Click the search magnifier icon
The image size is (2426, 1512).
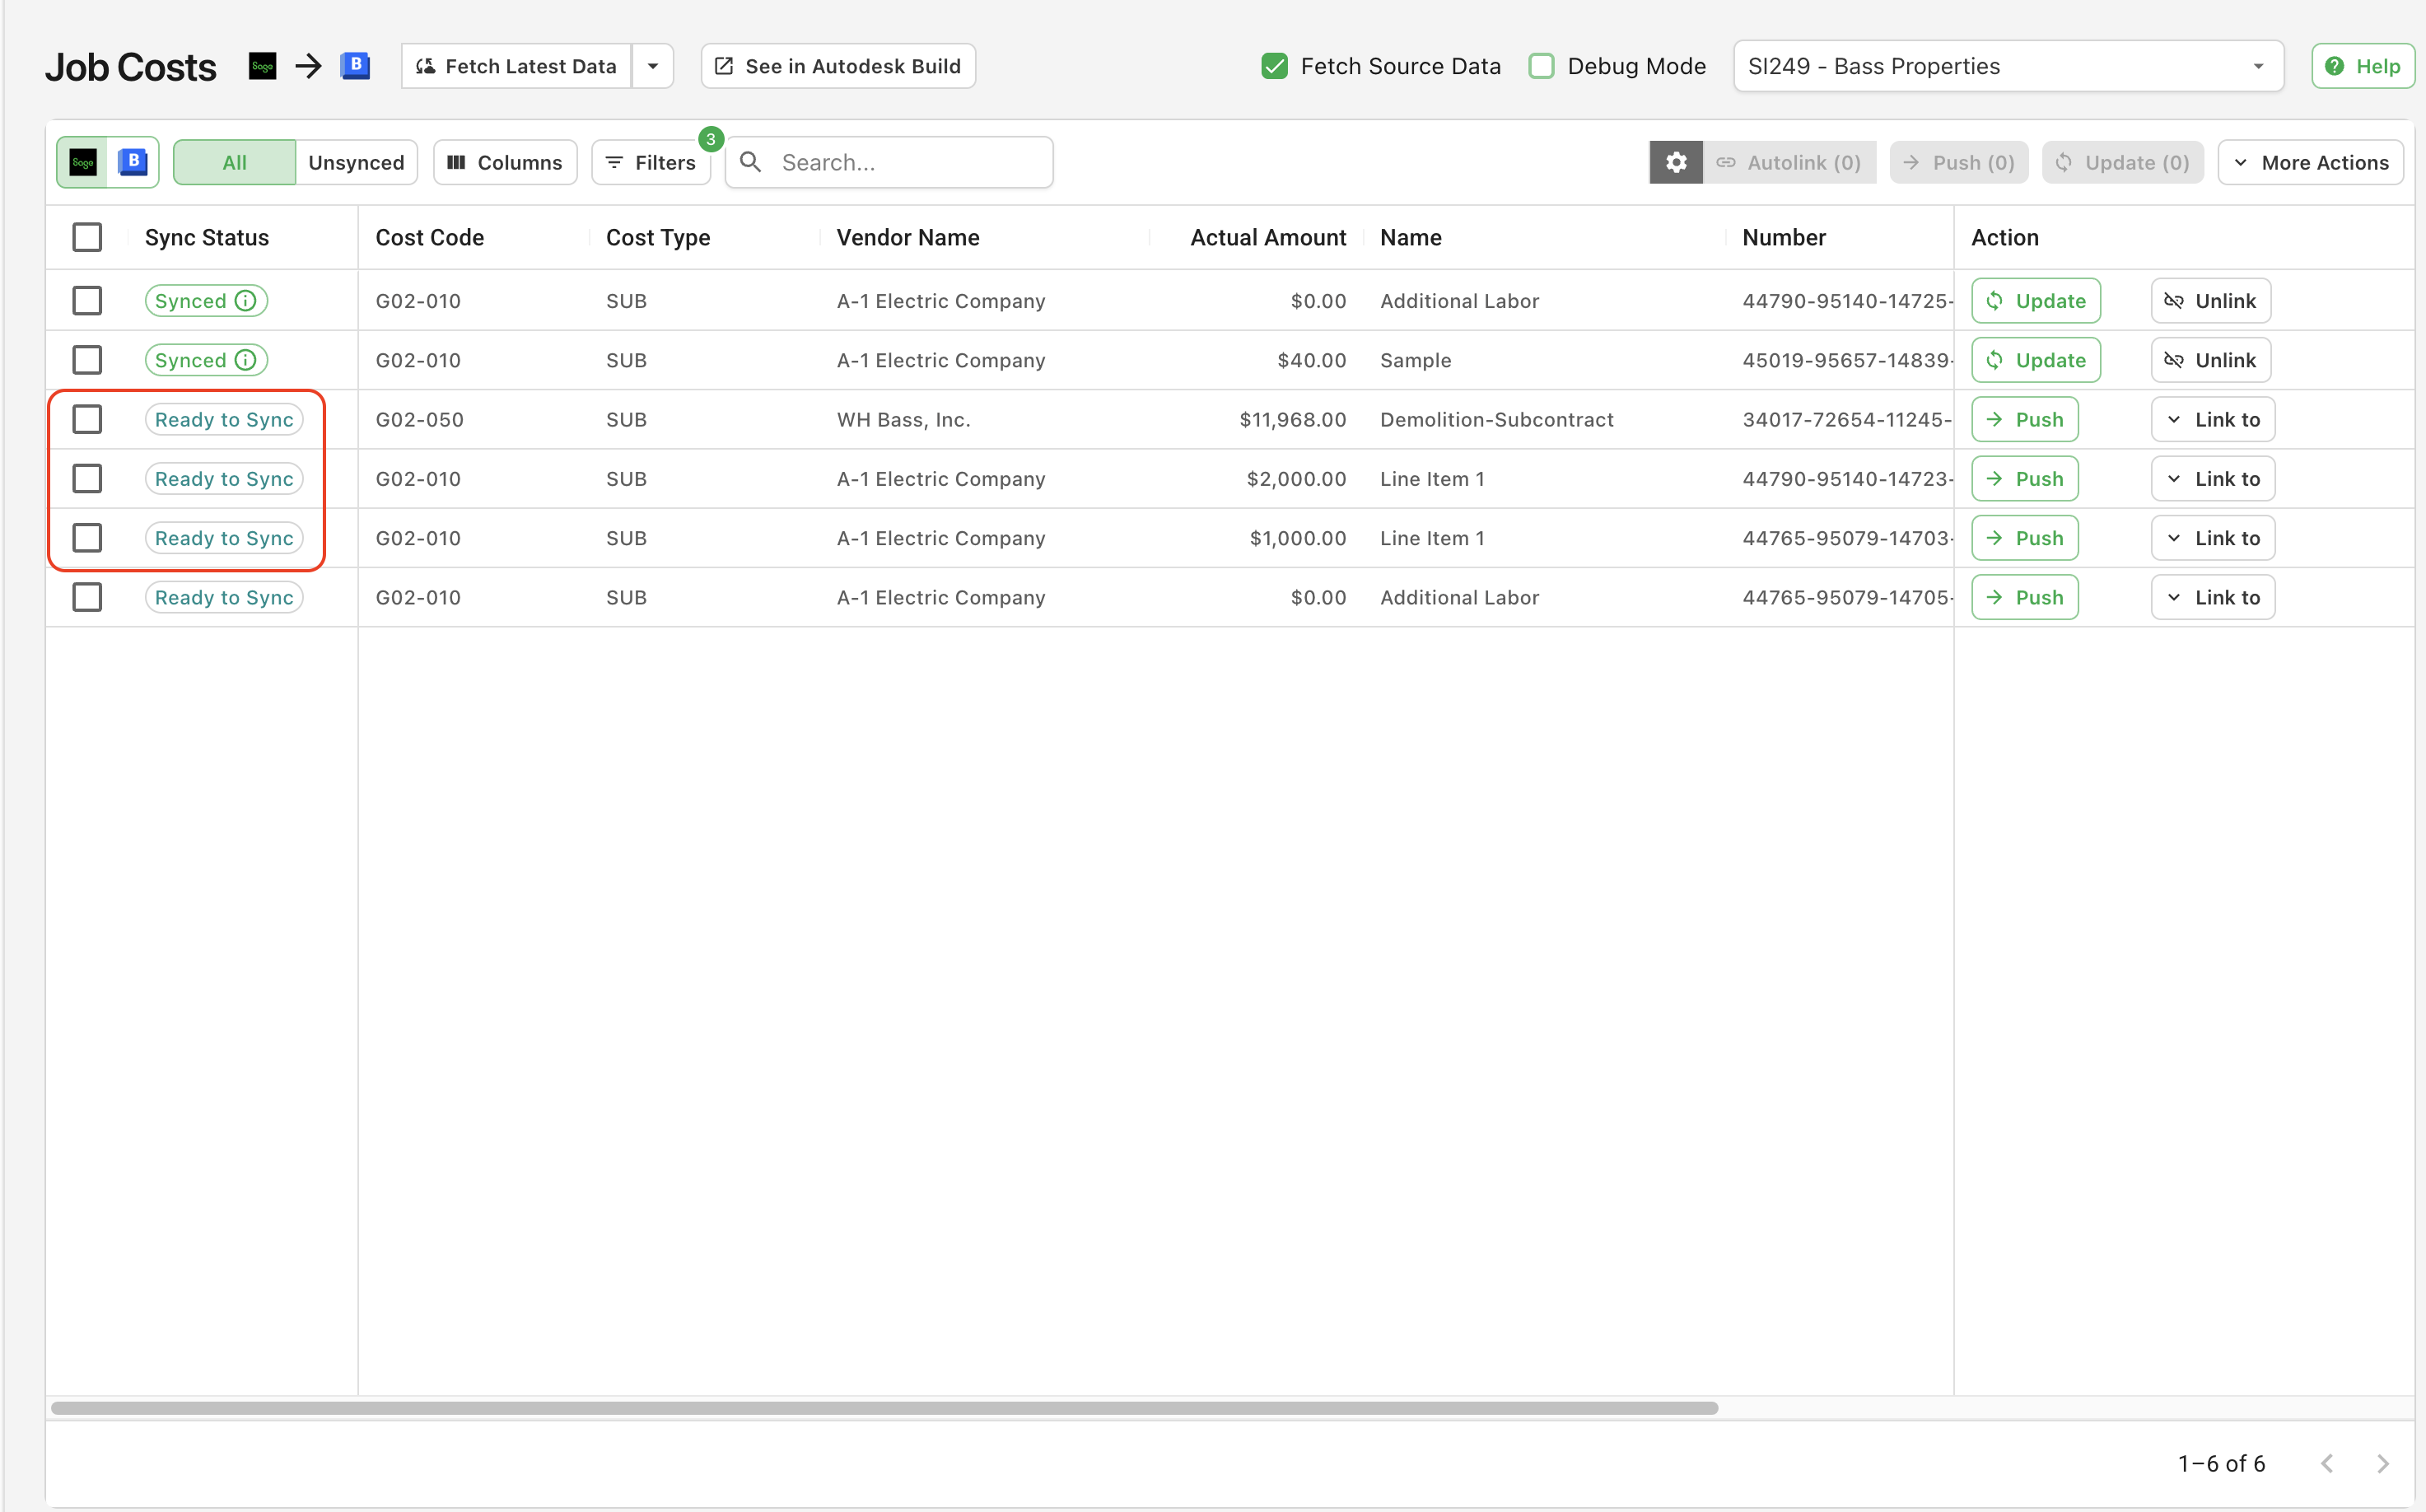click(x=751, y=162)
